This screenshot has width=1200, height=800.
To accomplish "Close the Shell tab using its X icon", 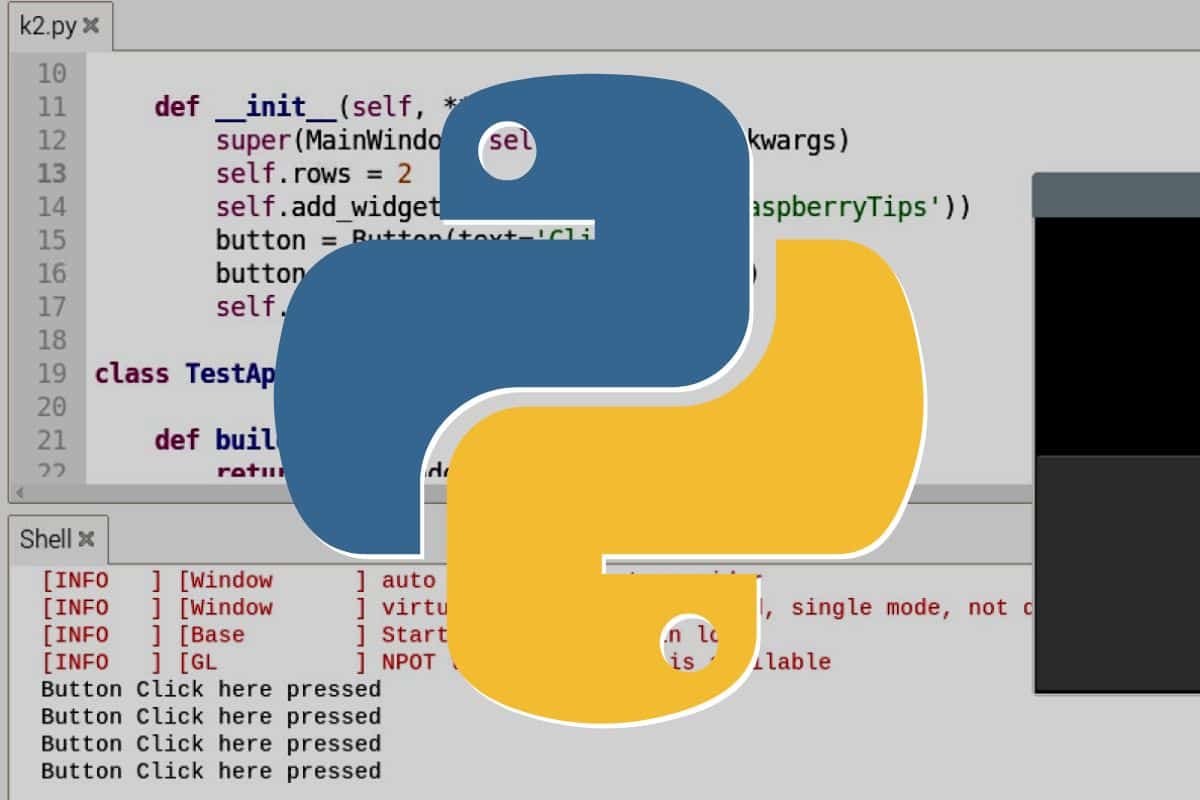I will (x=87, y=539).
